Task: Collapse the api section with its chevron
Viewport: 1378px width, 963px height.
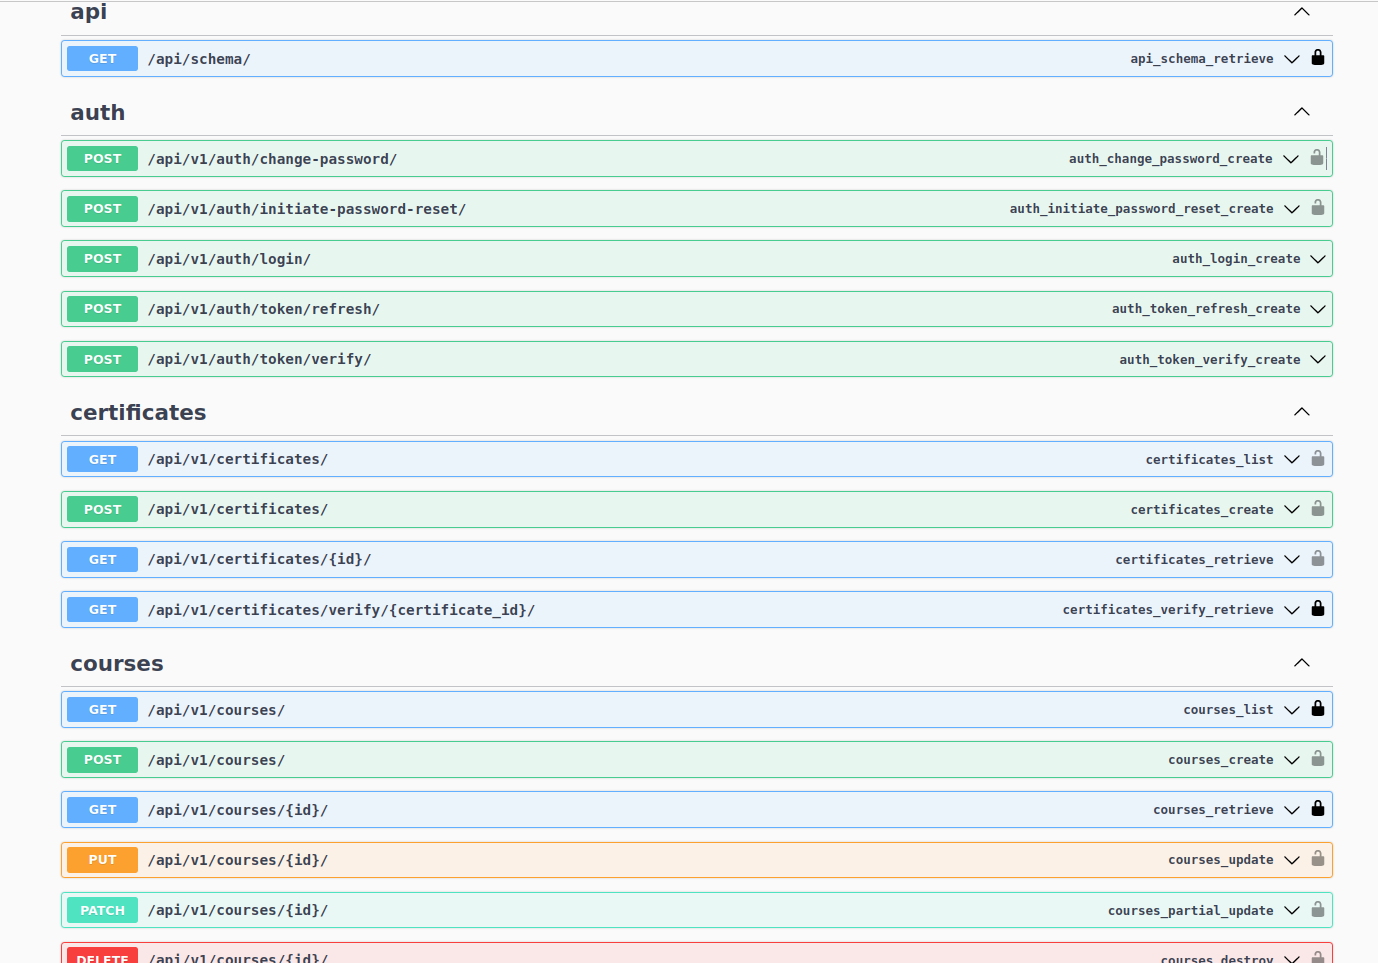Action: click(x=1301, y=12)
